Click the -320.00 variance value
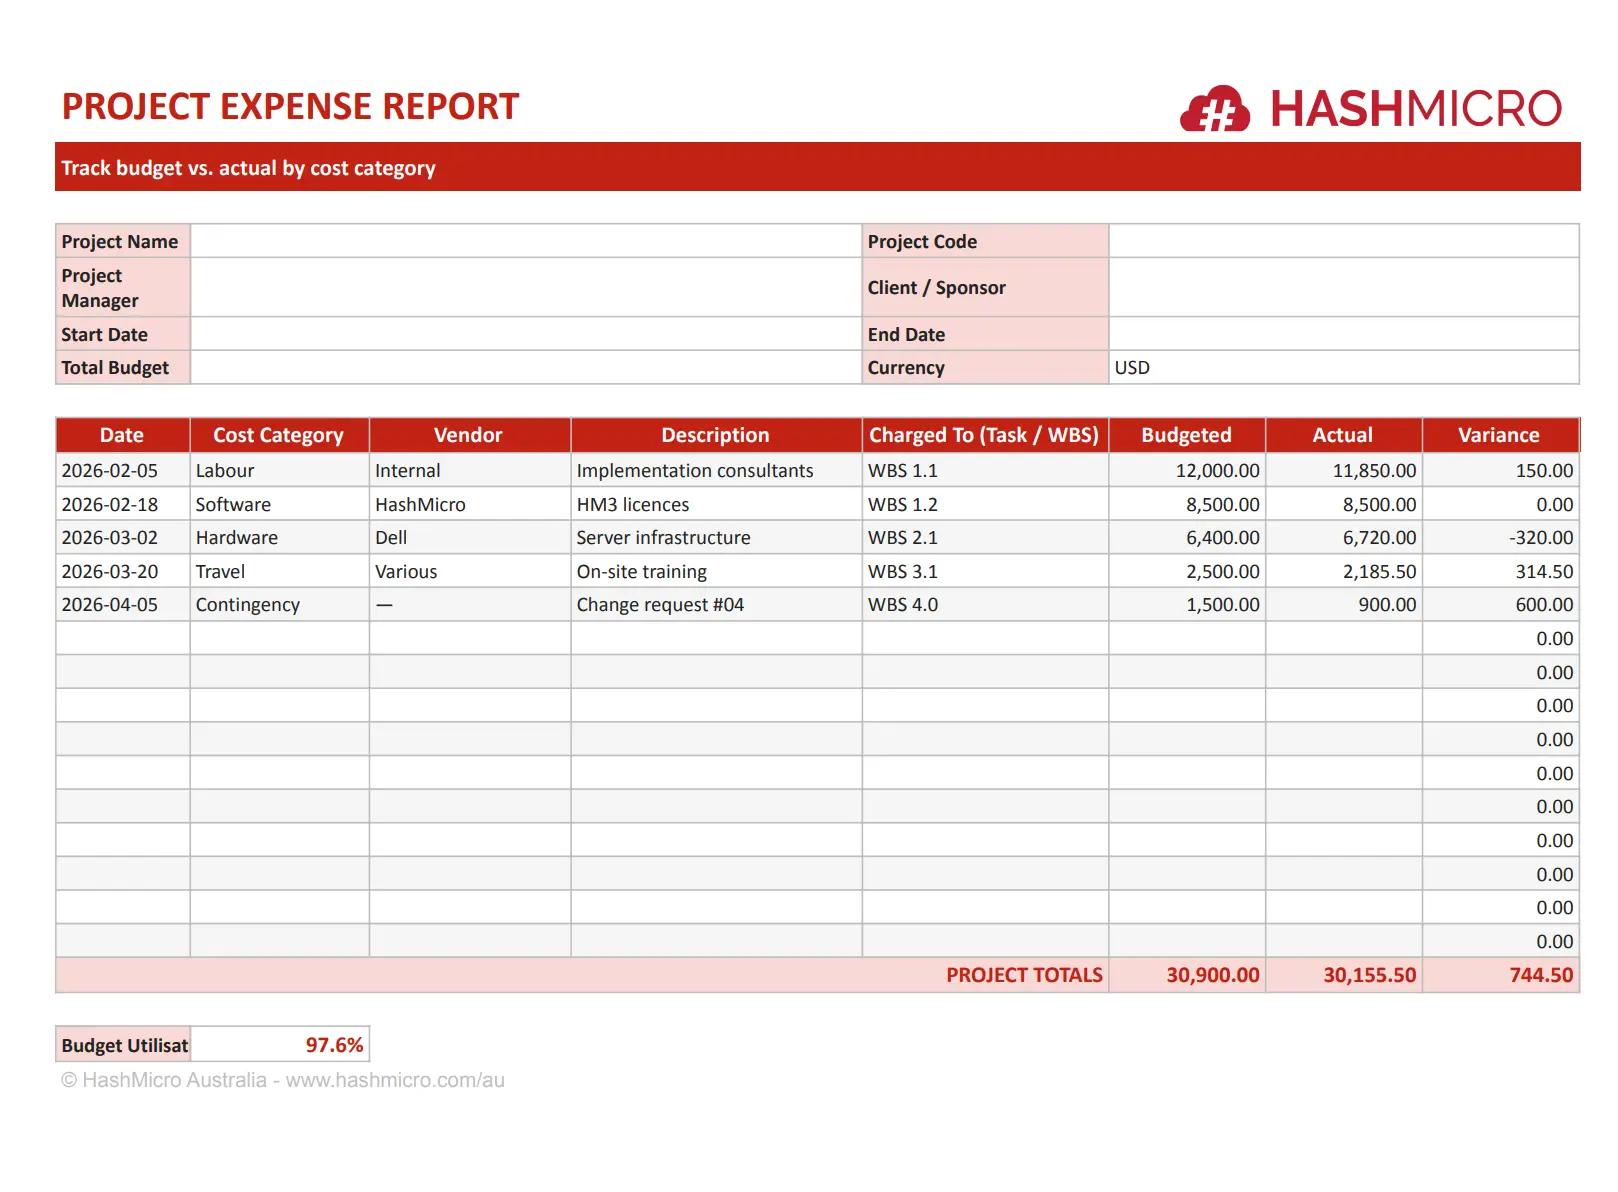The height and width of the screenshot is (1192, 1618). coord(1540,538)
